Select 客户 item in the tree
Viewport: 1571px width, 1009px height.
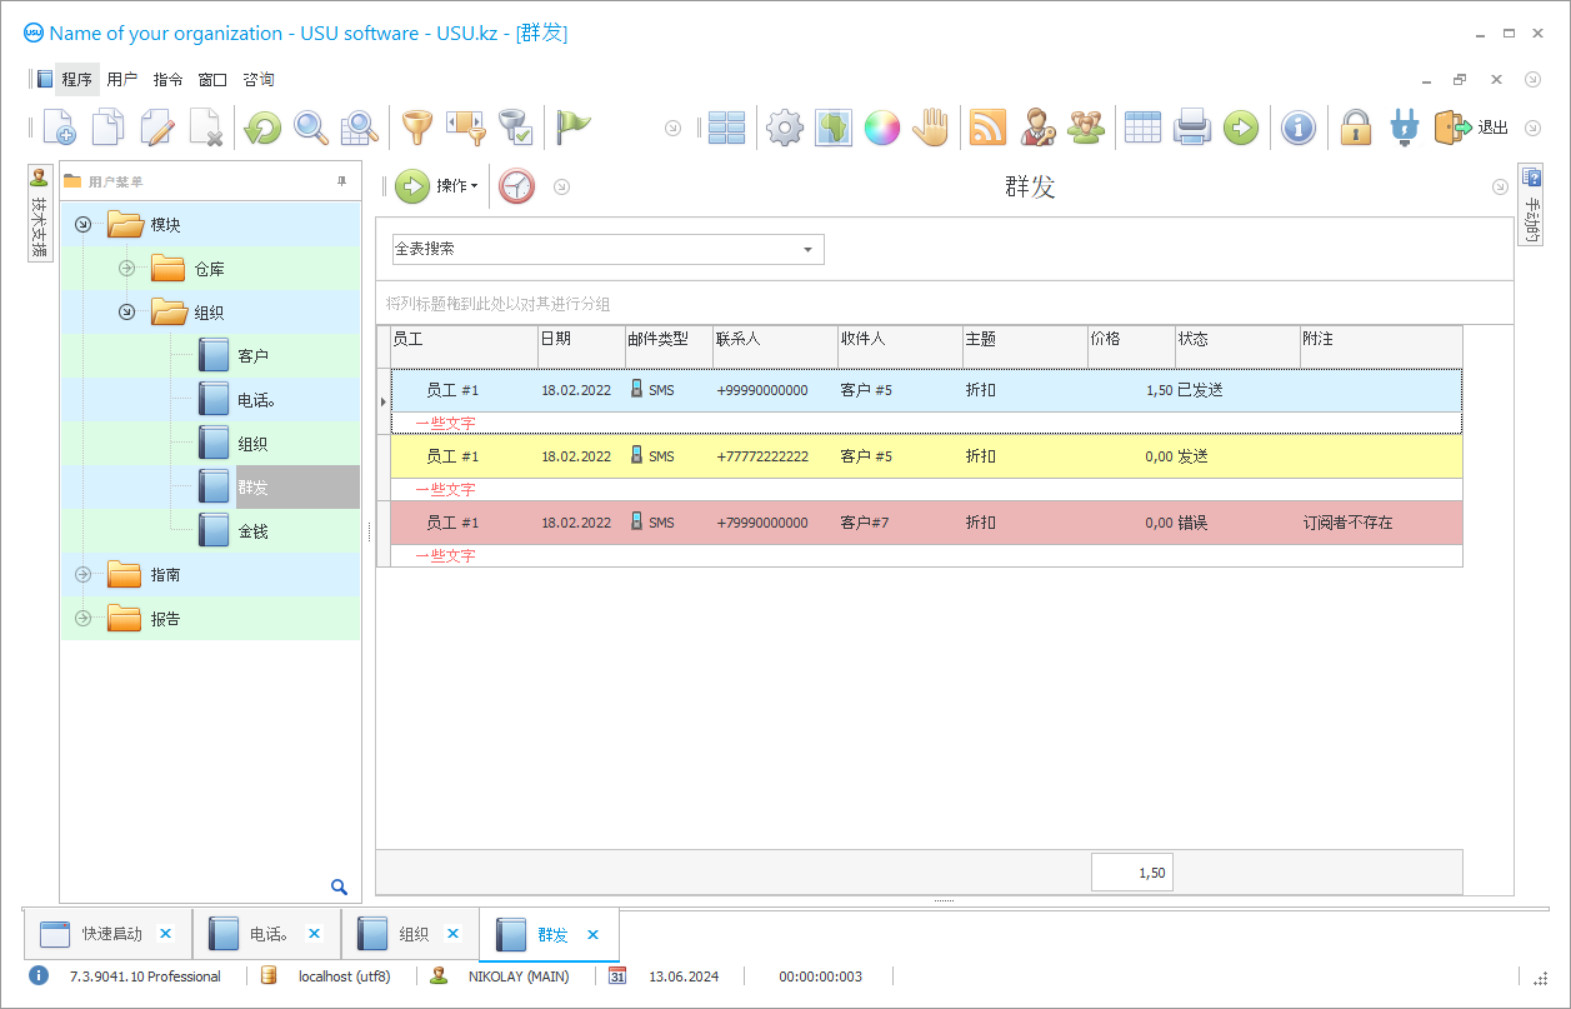click(x=252, y=356)
